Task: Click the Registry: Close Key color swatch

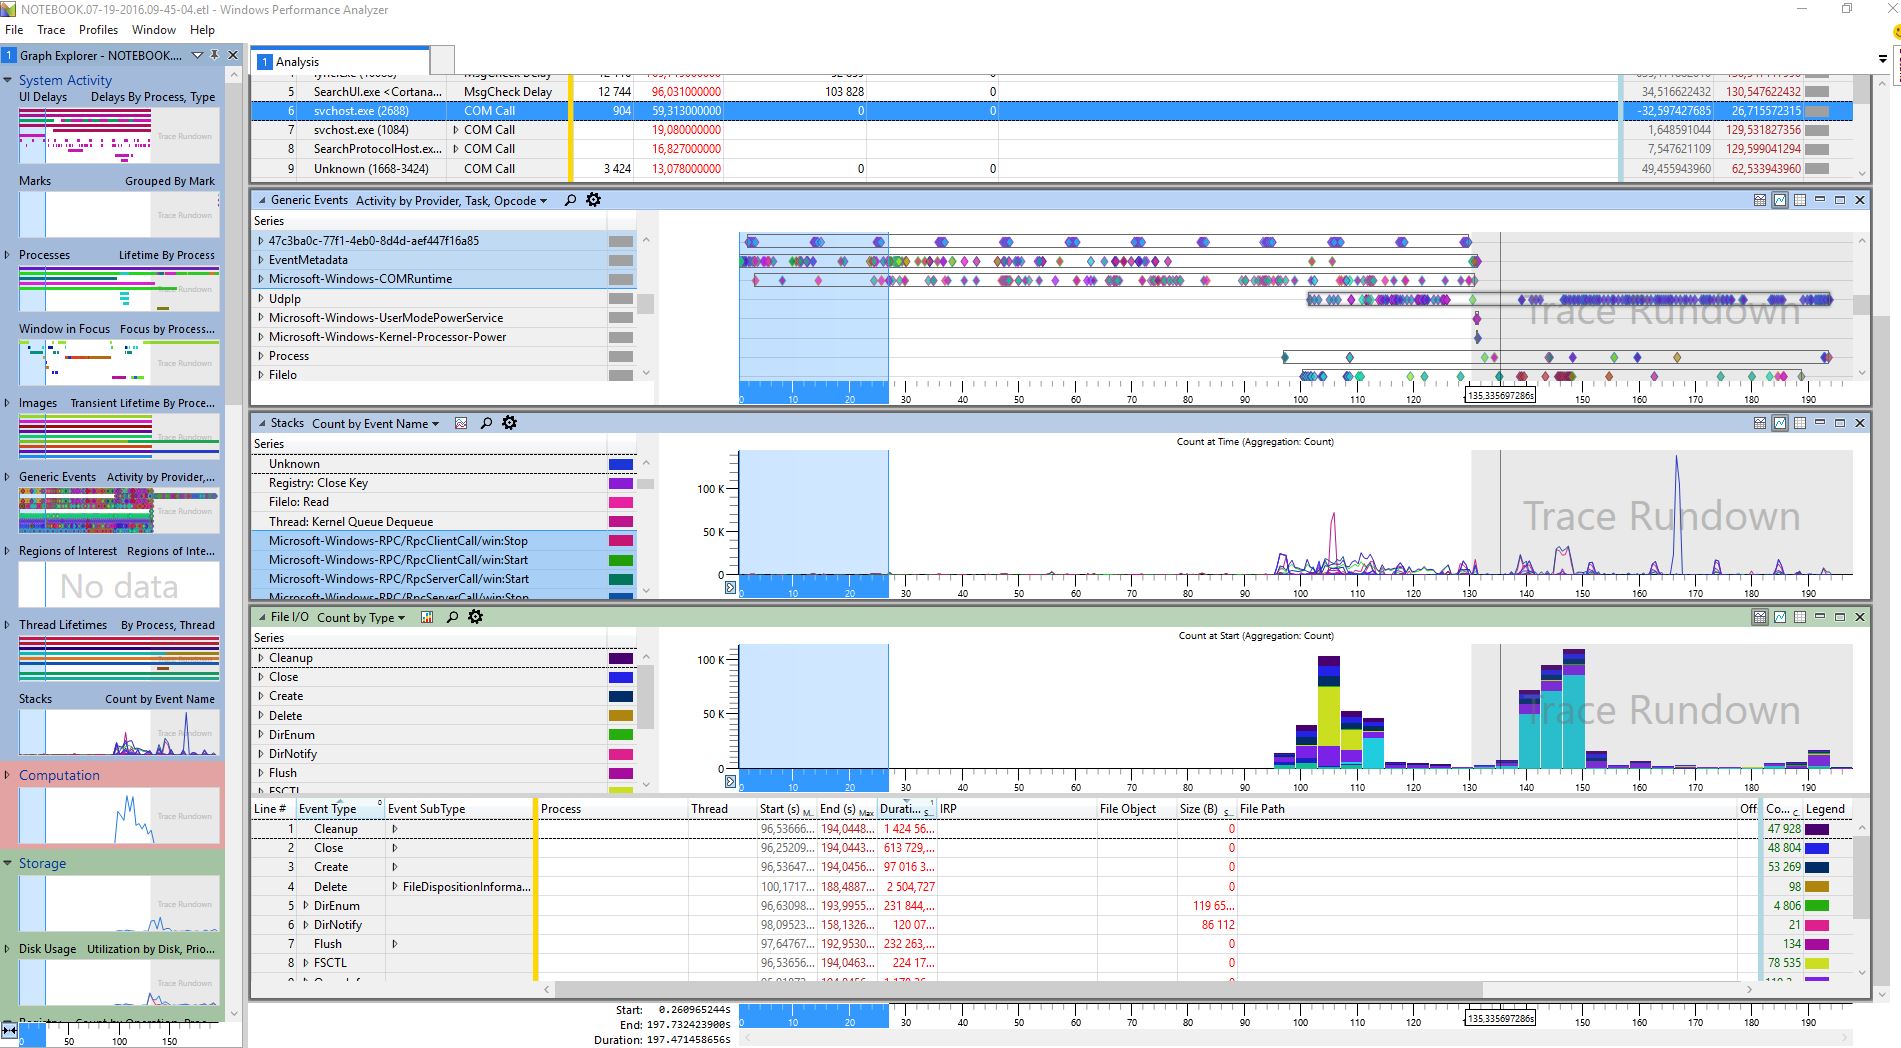Action: coord(620,483)
